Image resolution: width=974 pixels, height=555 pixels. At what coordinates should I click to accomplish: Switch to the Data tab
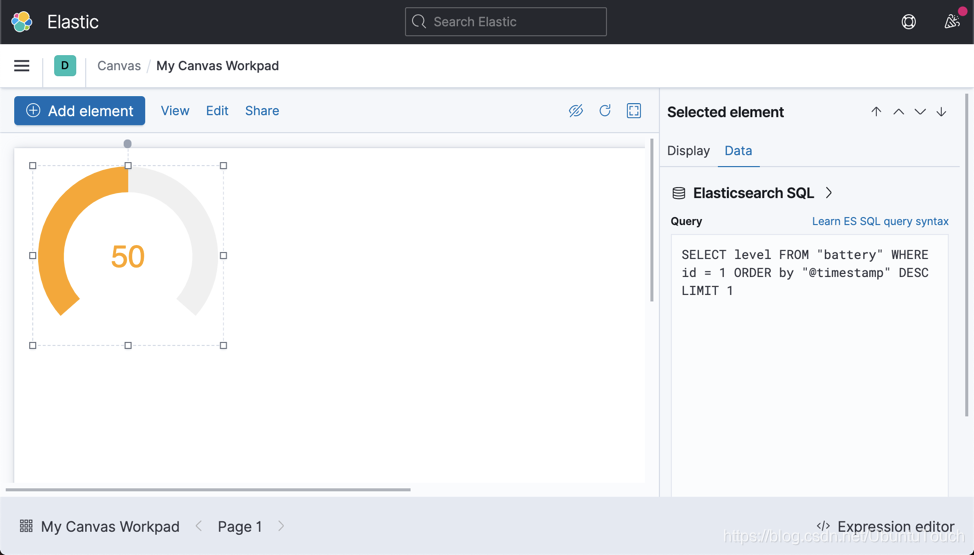coord(739,151)
